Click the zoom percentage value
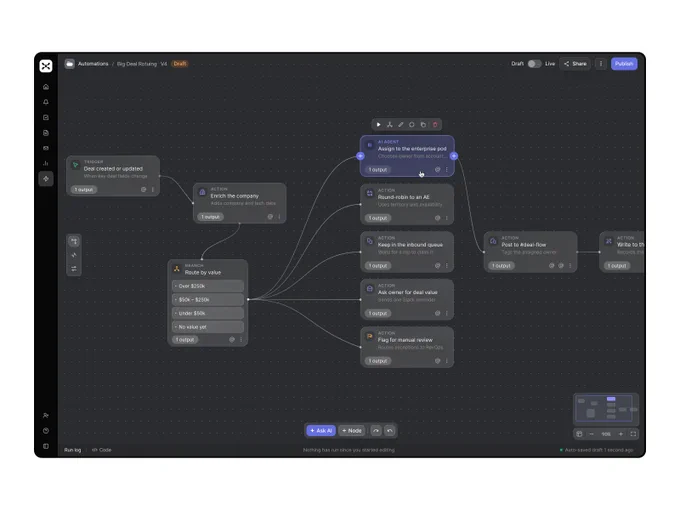The height and width of the screenshot is (510, 680). click(x=606, y=434)
